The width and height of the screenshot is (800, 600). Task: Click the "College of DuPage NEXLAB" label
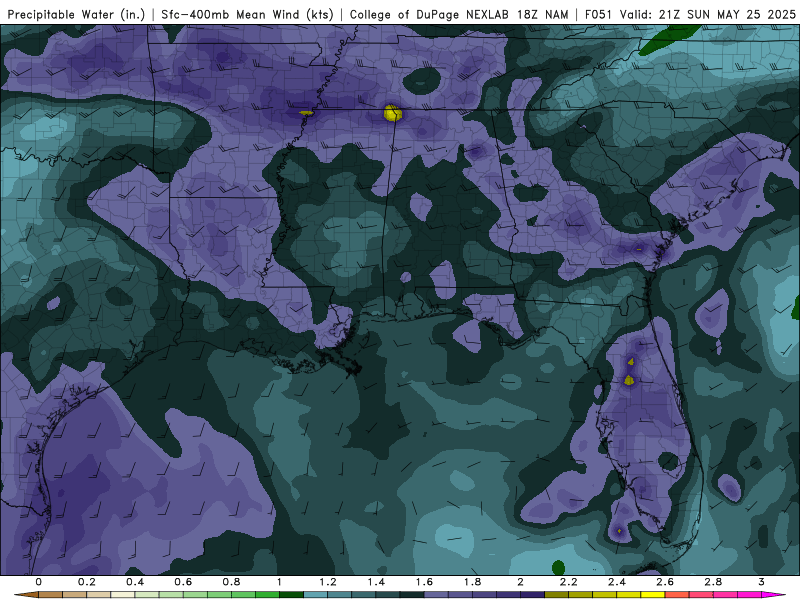click(430, 15)
